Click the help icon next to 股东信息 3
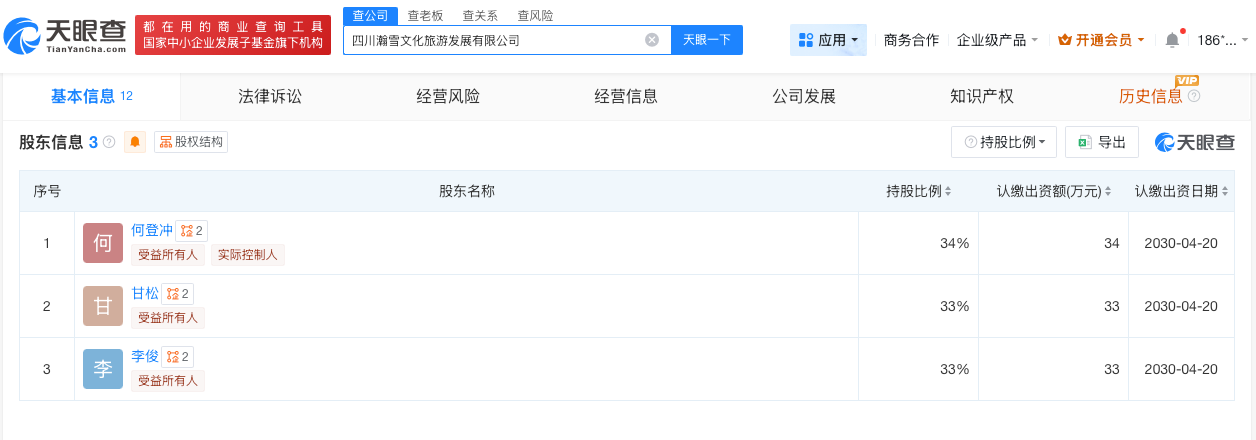The height and width of the screenshot is (440, 1256). (109, 142)
